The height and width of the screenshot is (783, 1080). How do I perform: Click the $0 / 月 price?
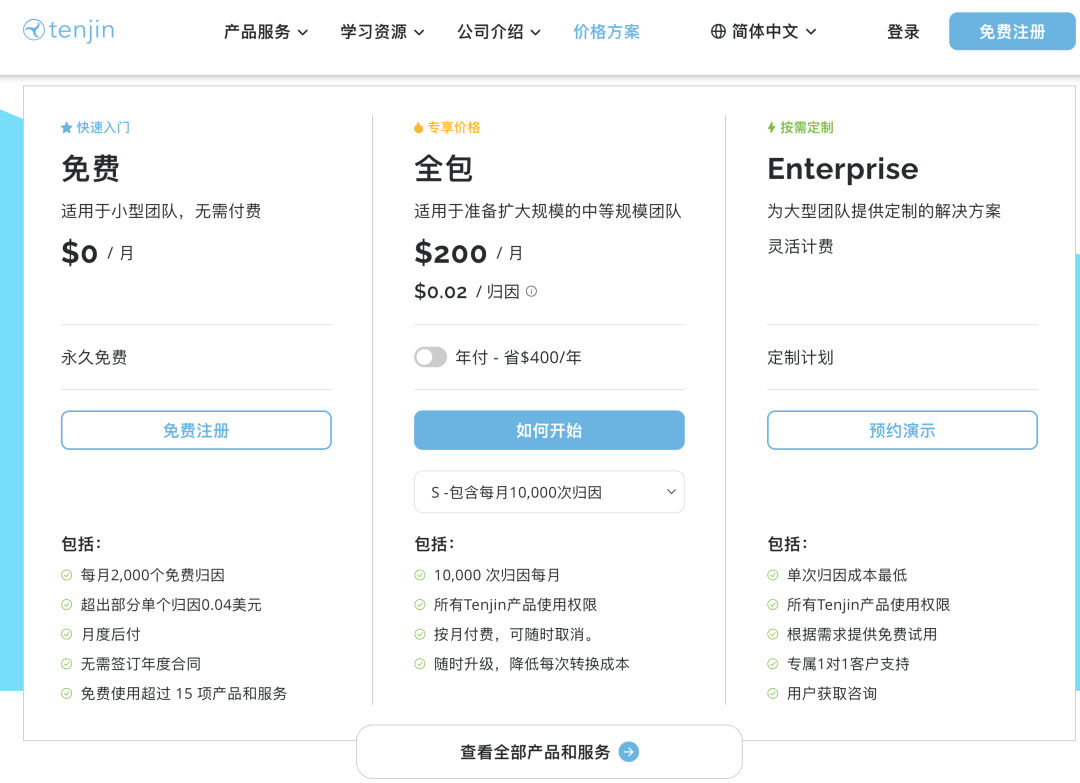(x=97, y=253)
